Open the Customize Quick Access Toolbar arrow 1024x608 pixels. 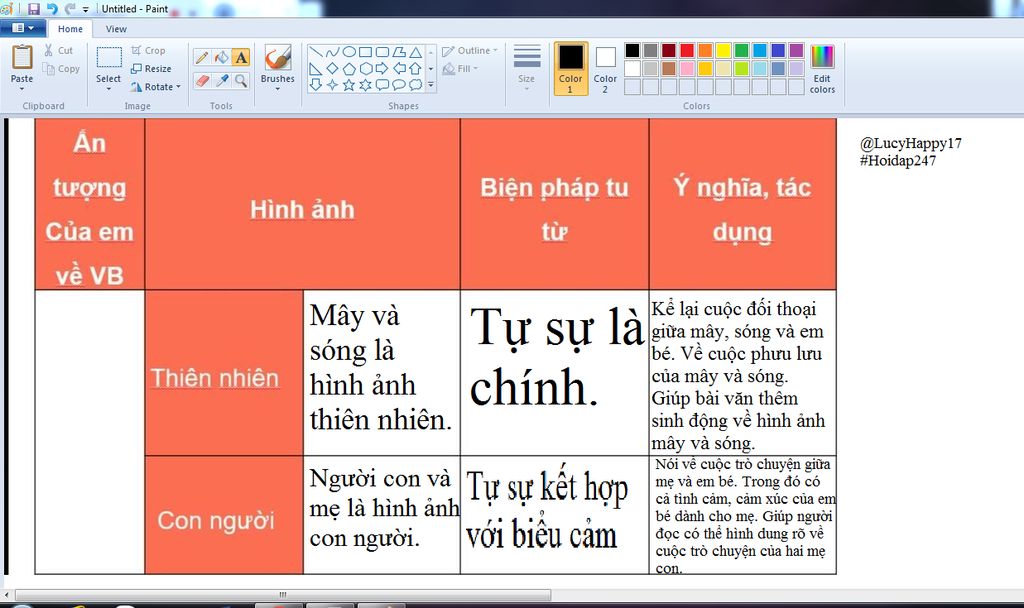[x=86, y=9]
